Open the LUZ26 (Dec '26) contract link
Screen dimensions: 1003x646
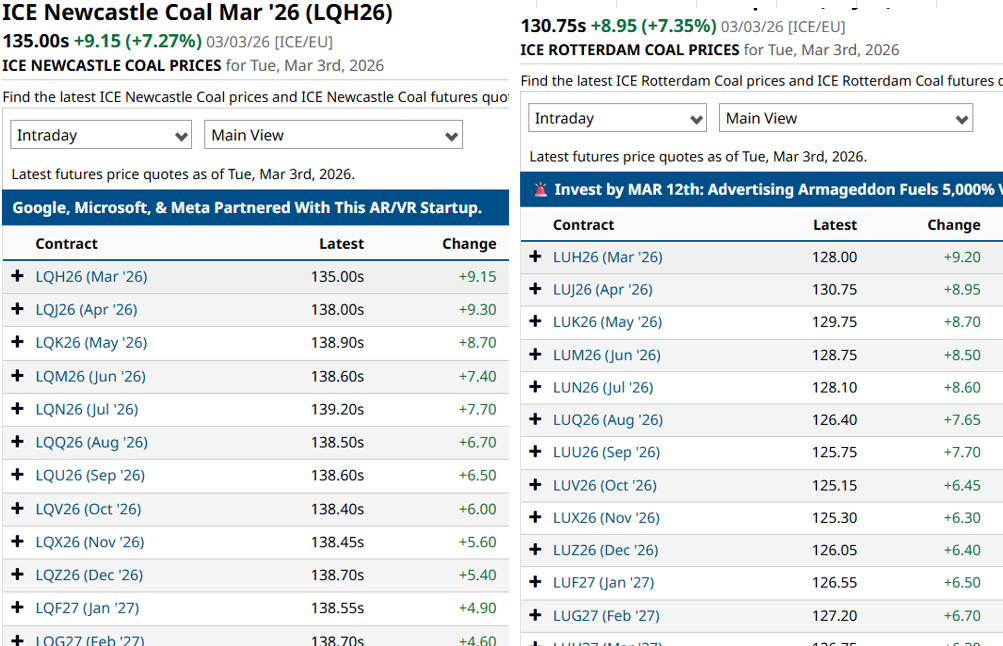tap(605, 550)
